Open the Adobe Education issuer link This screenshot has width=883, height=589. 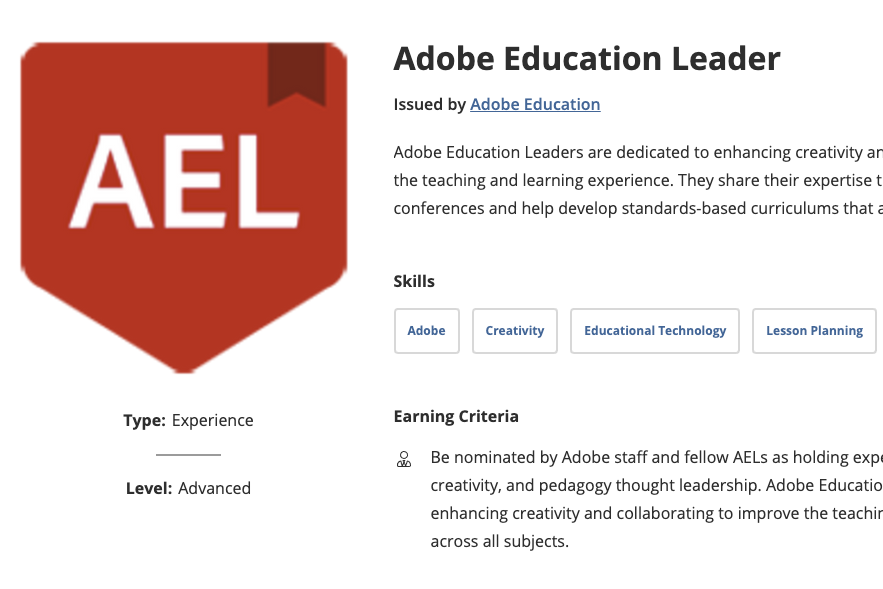click(x=535, y=104)
